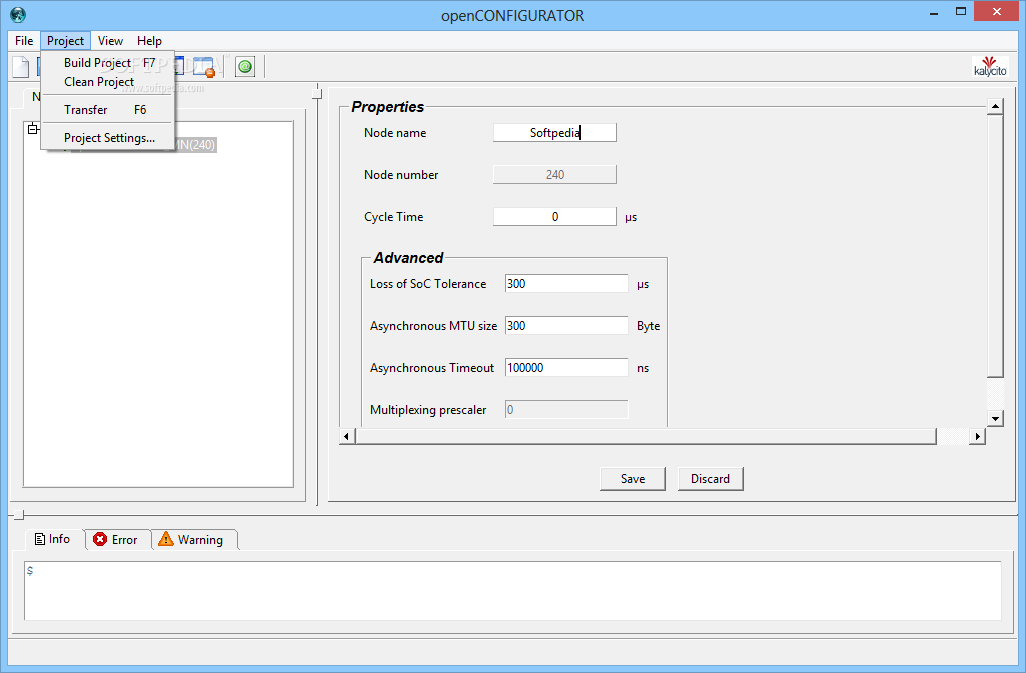Click the vertical scrollbar thumb in Properties
Image resolution: width=1026 pixels, height=673 pixels.
(x=995, y=246)
